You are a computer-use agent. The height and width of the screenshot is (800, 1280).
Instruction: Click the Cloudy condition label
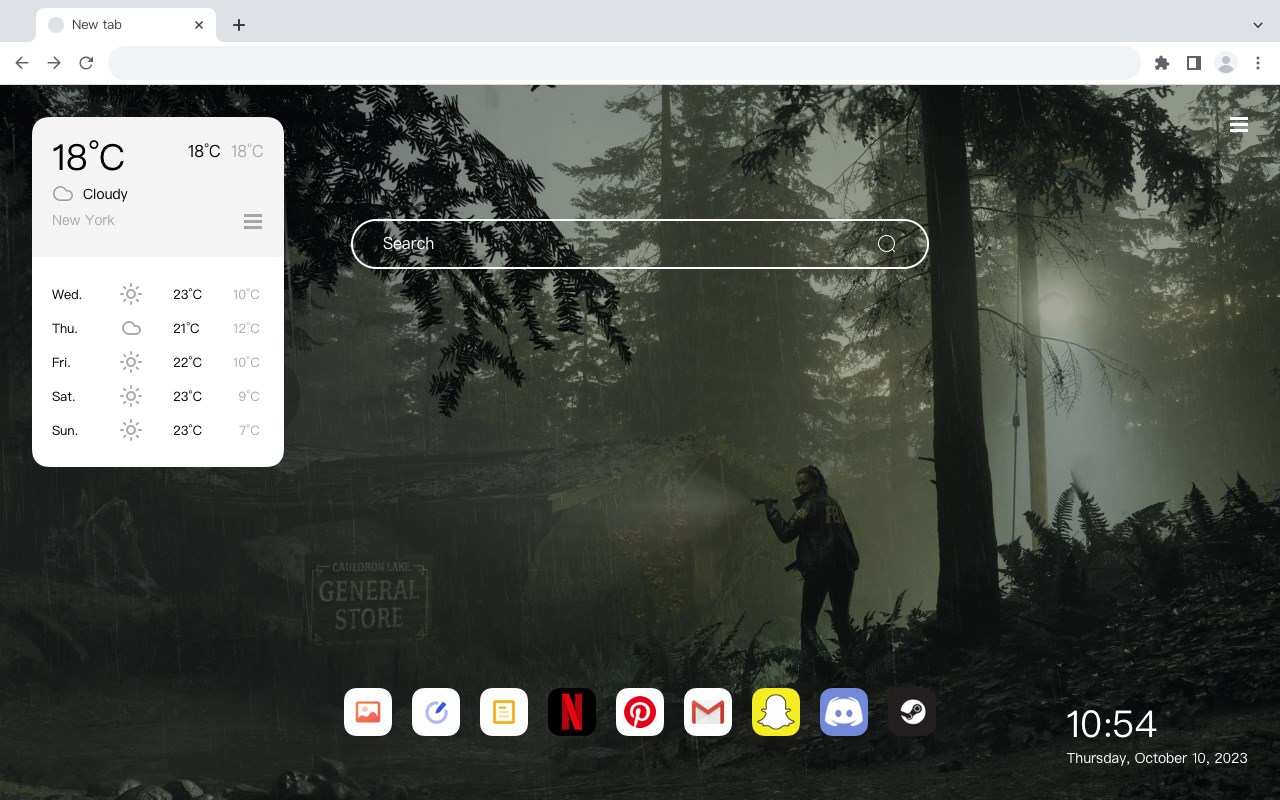pyautogui.click(x=105, y=194)
